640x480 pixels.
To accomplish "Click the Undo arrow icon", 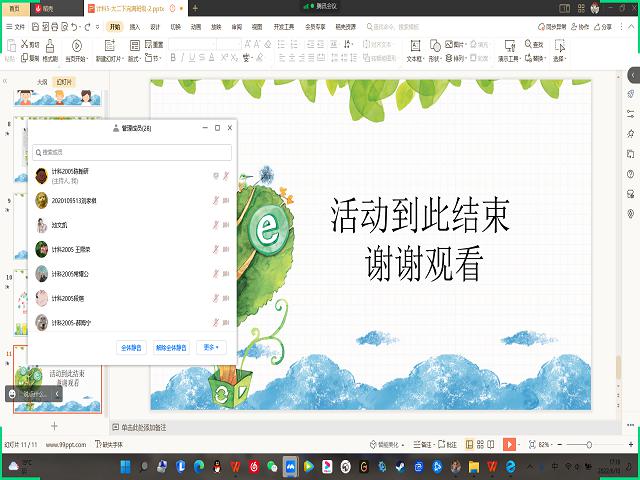I will click(x=74, y=27).
